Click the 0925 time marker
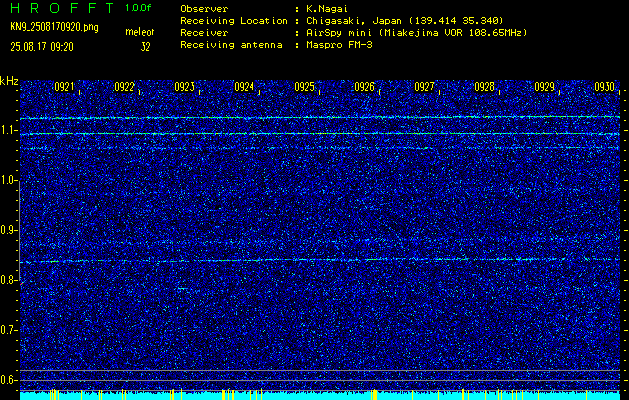This screenshot has width=629, height=400. coord(304,87)
